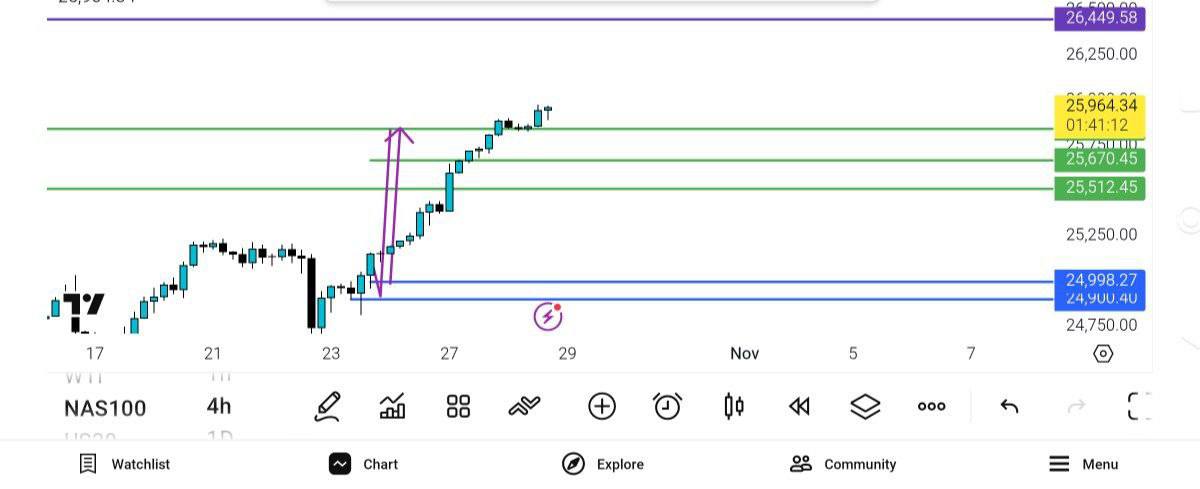Click the purple lightning event marker
Image resolution: width=1200 pixels, height=489 pixels.
point(547,317)
